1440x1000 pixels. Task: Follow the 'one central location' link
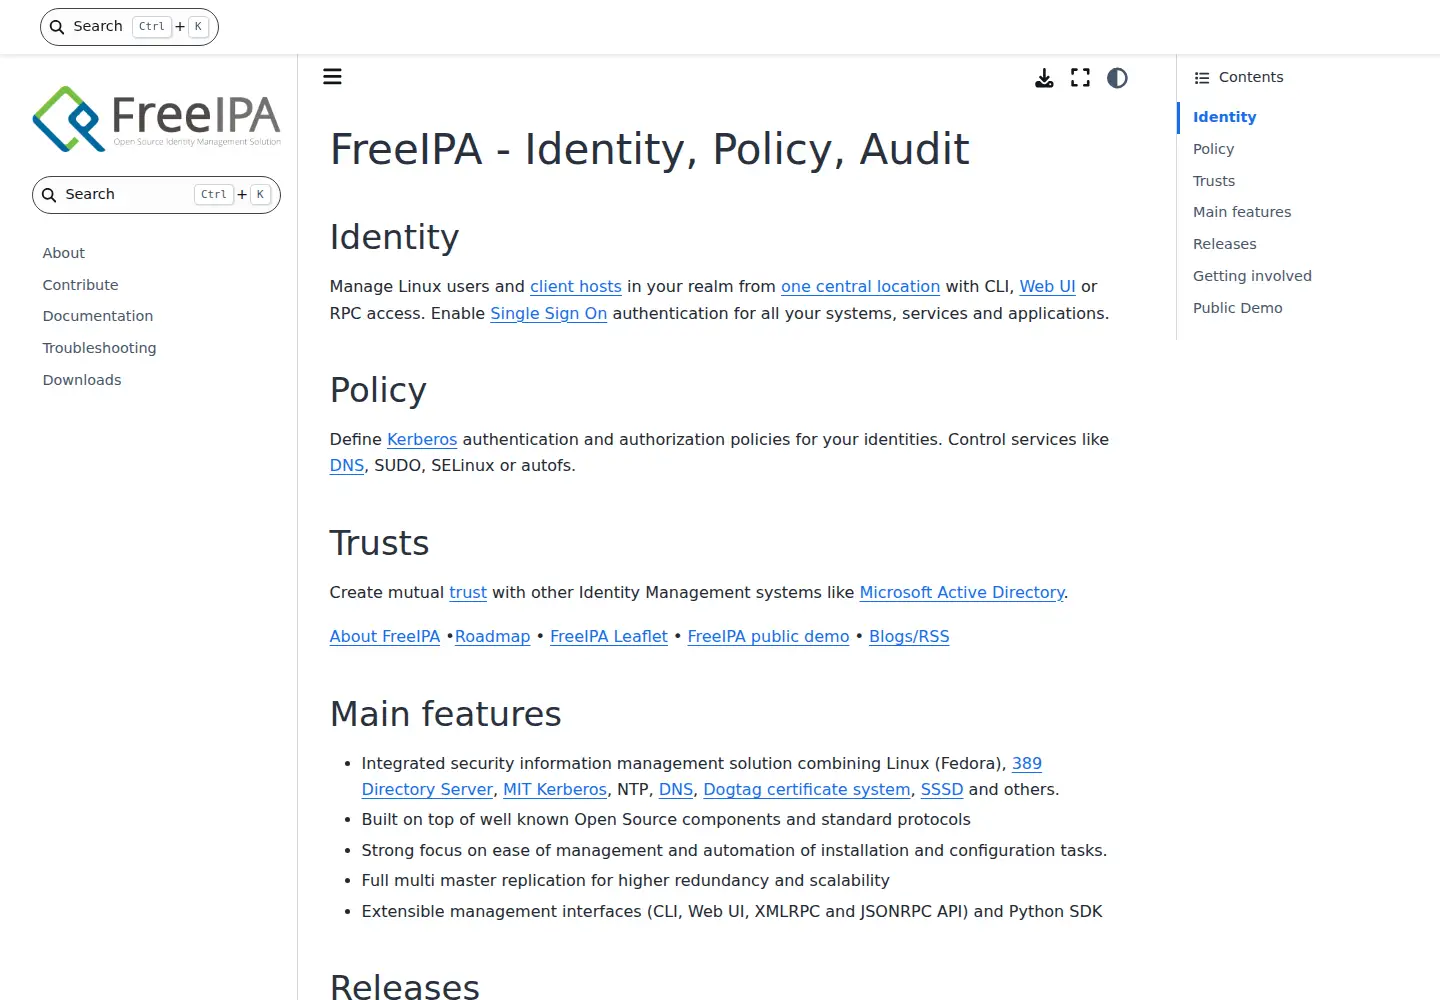click(860, 287)
